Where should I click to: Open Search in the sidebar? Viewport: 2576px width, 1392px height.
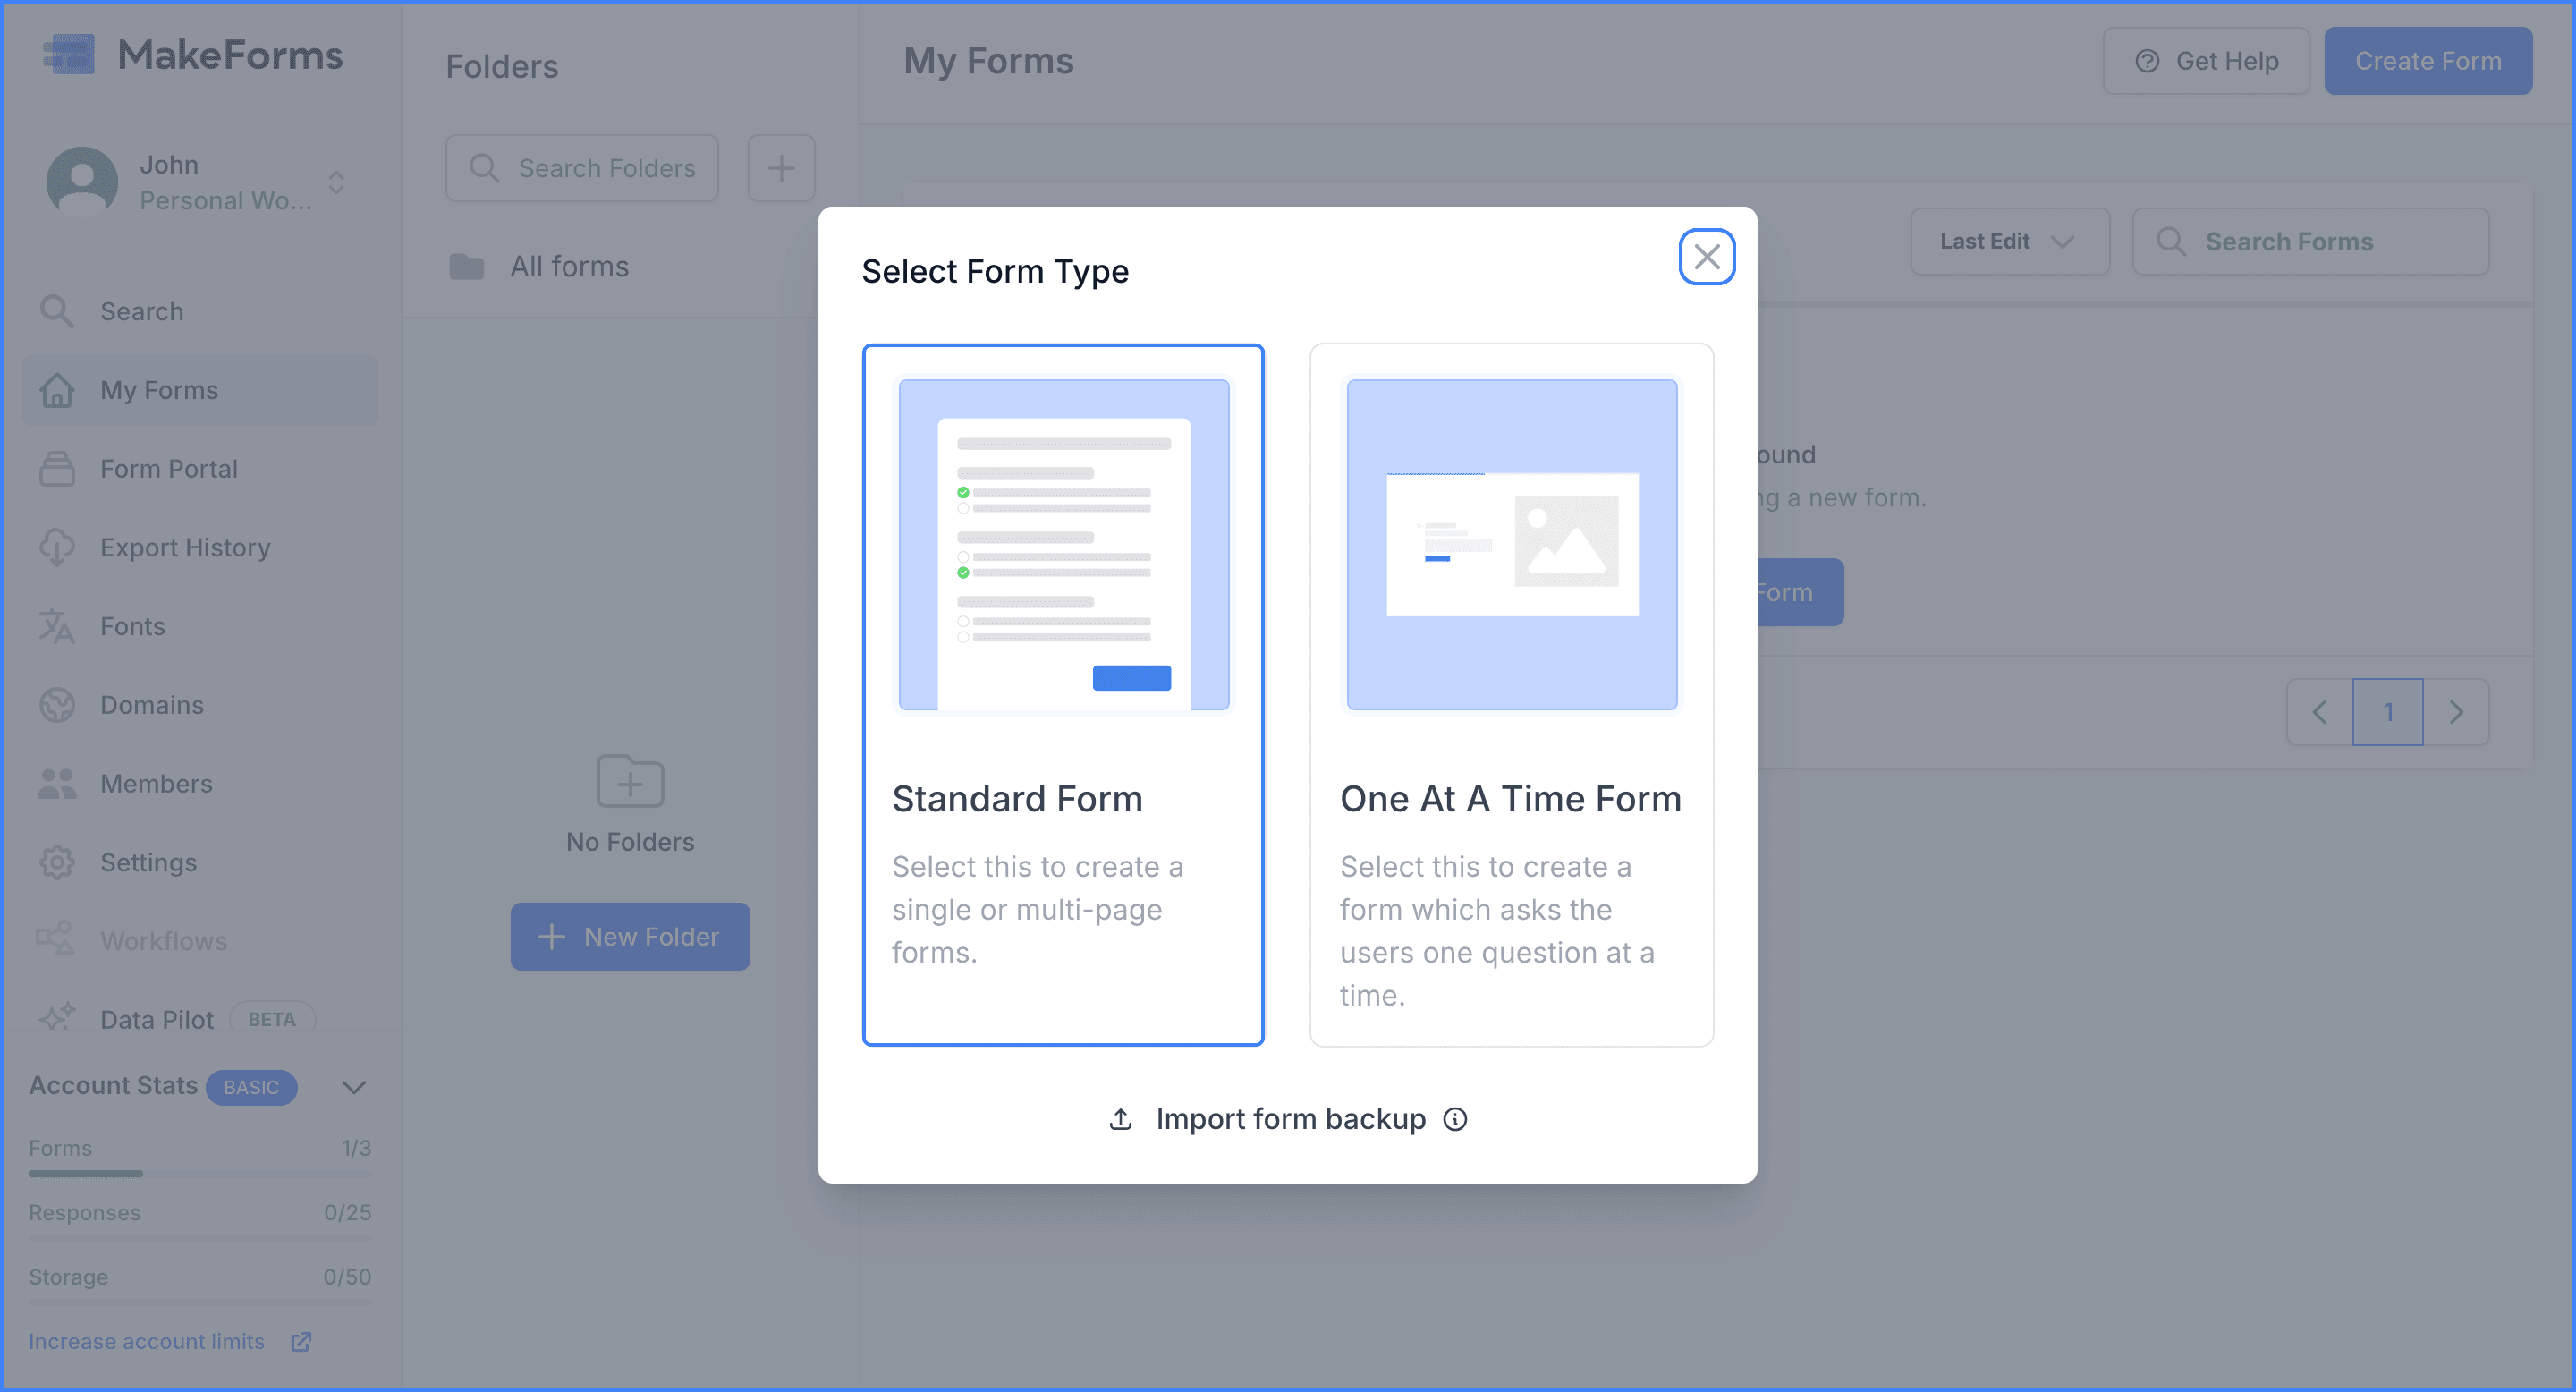[200, 311]
